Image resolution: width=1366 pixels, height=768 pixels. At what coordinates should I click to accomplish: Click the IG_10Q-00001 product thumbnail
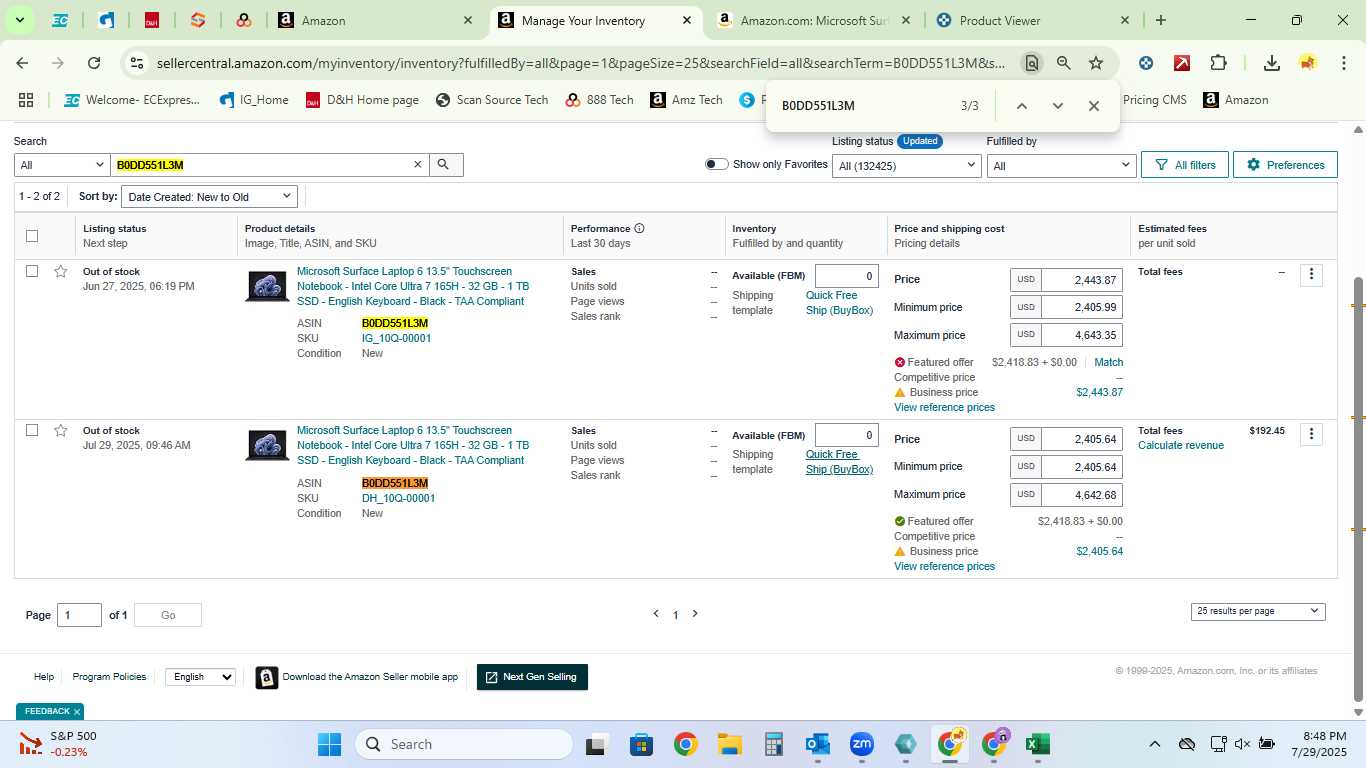pos(267,286)
